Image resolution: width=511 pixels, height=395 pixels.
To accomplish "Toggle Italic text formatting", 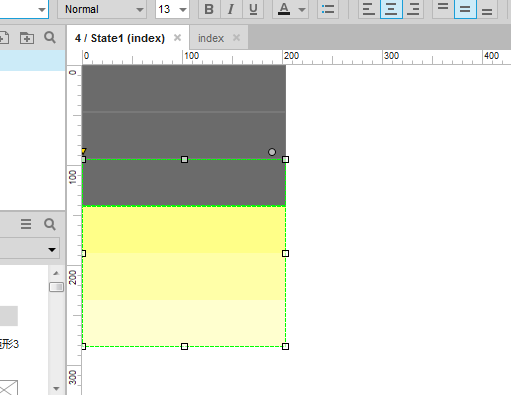I will pos(231,9).
